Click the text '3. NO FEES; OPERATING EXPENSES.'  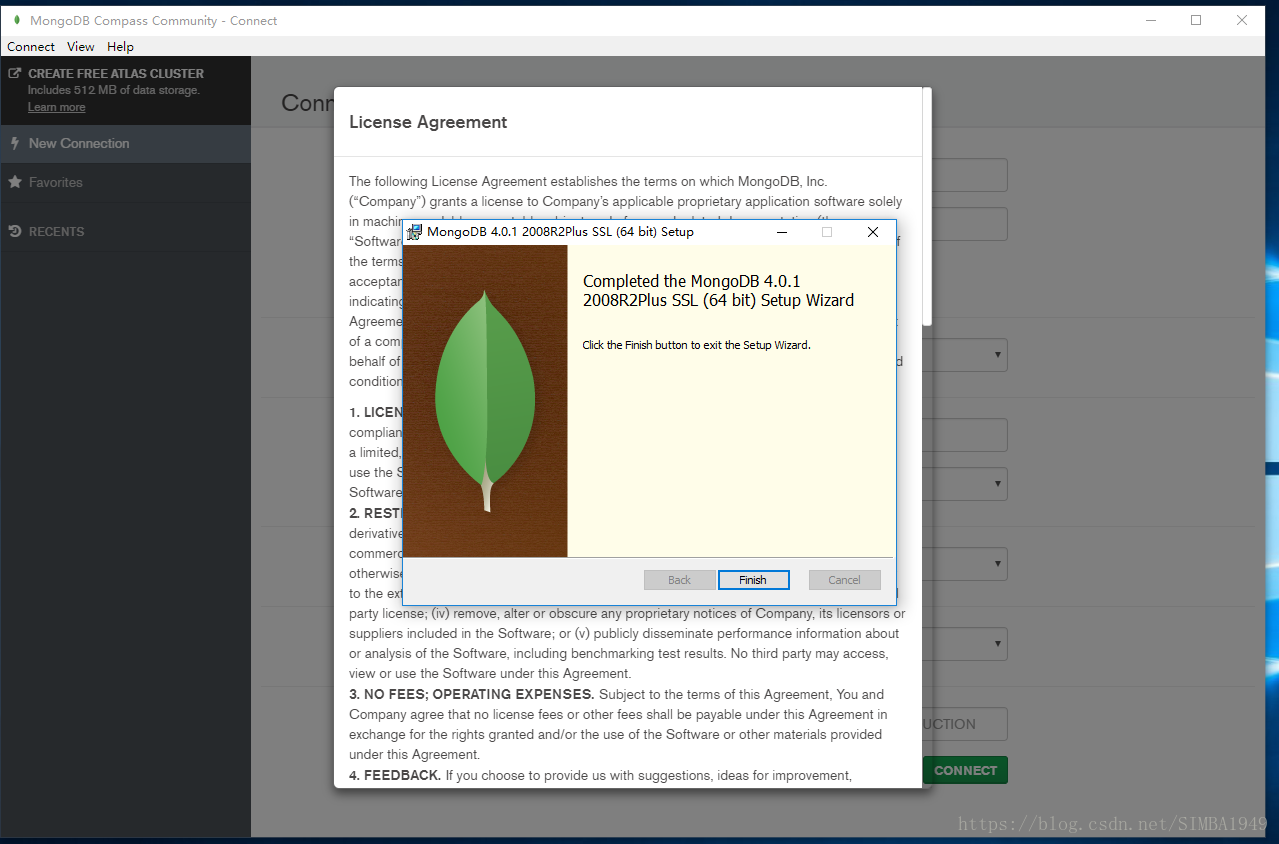tap(472, 694)
